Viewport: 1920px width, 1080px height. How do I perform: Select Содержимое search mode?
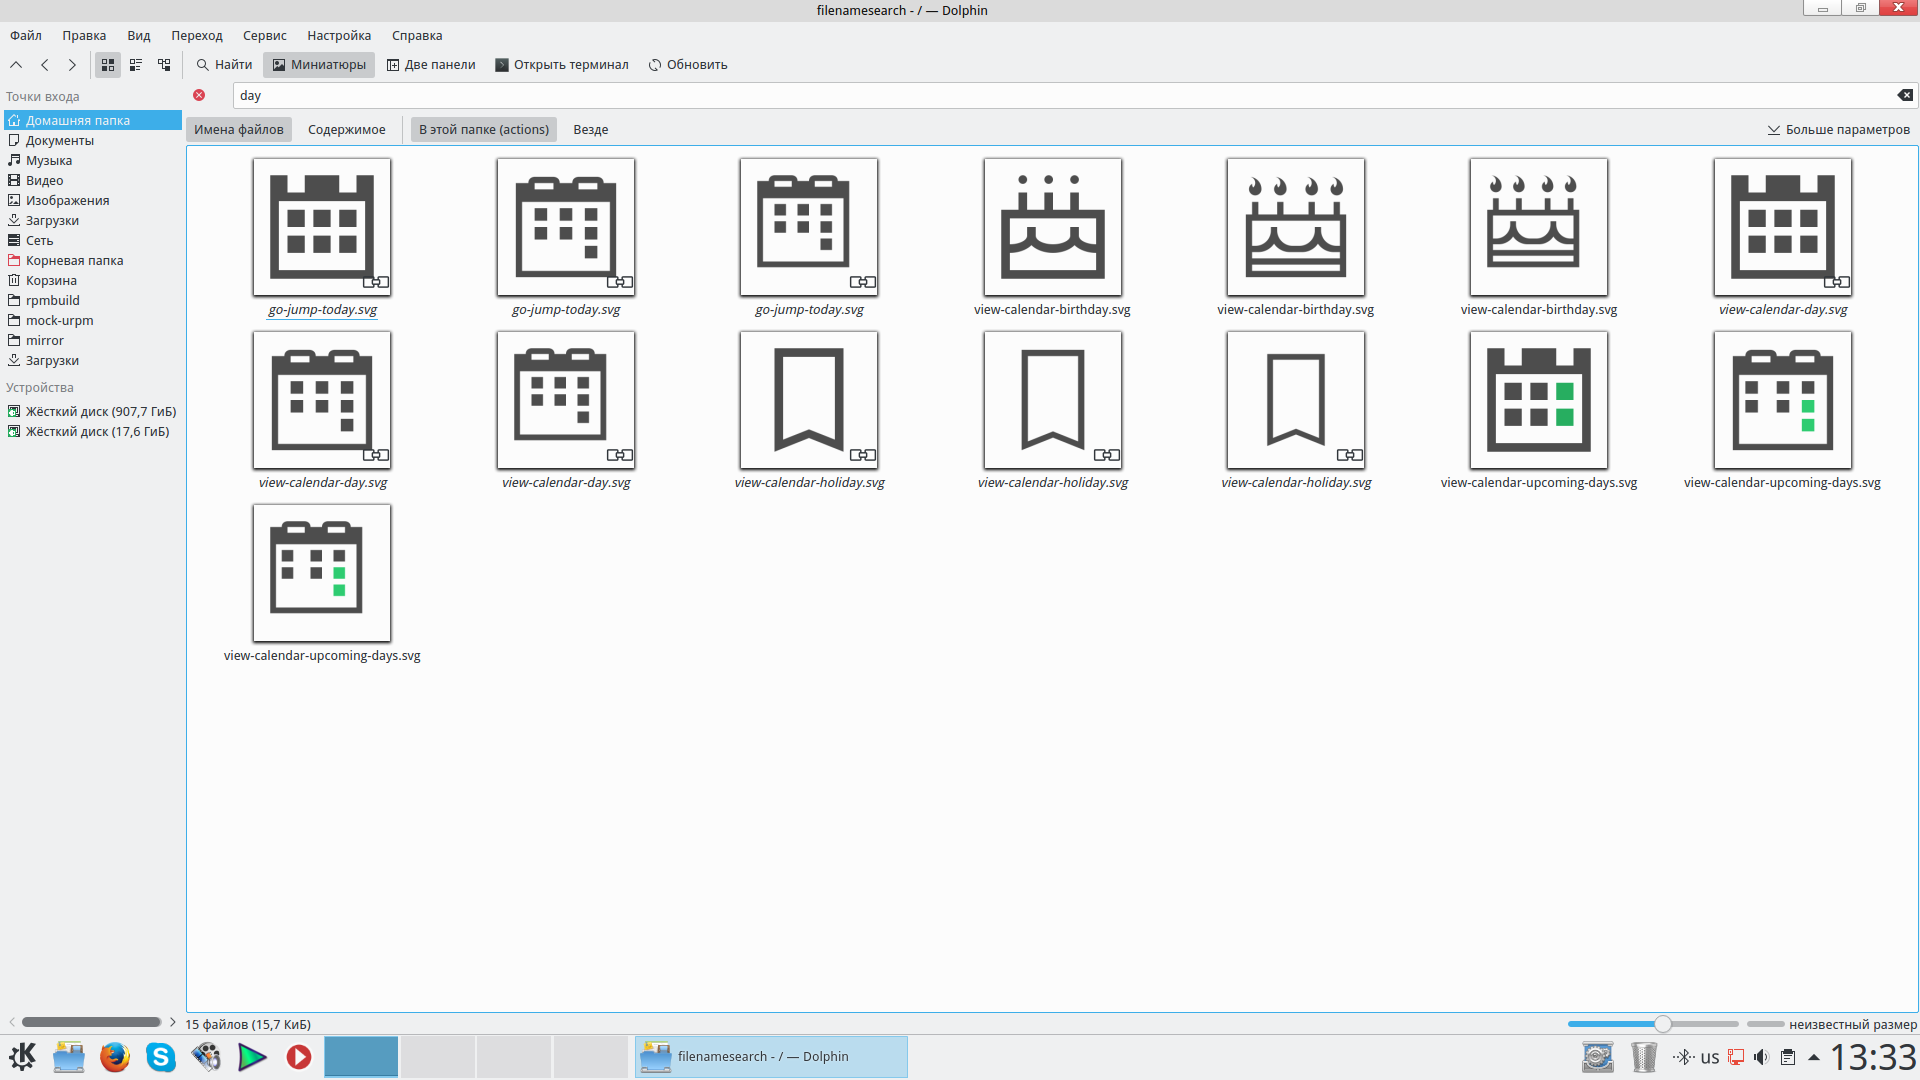click(x=346, y=130)
